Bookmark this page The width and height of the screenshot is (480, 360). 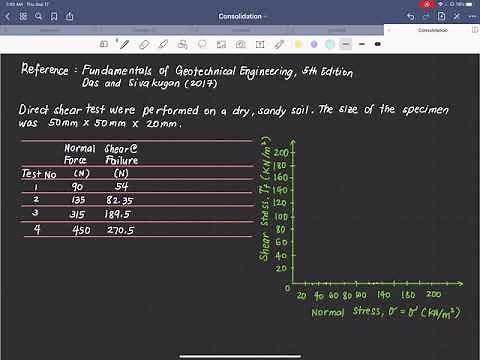point(54,16)
